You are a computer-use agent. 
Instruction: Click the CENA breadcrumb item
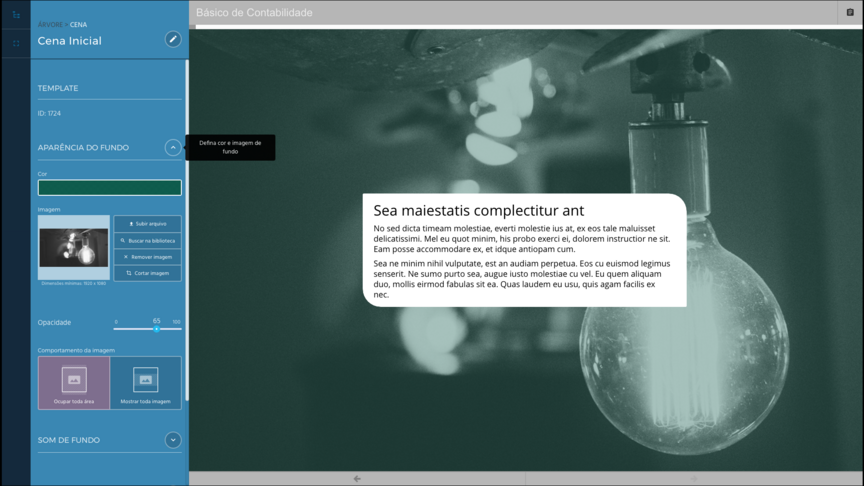(x=78, y=25)
